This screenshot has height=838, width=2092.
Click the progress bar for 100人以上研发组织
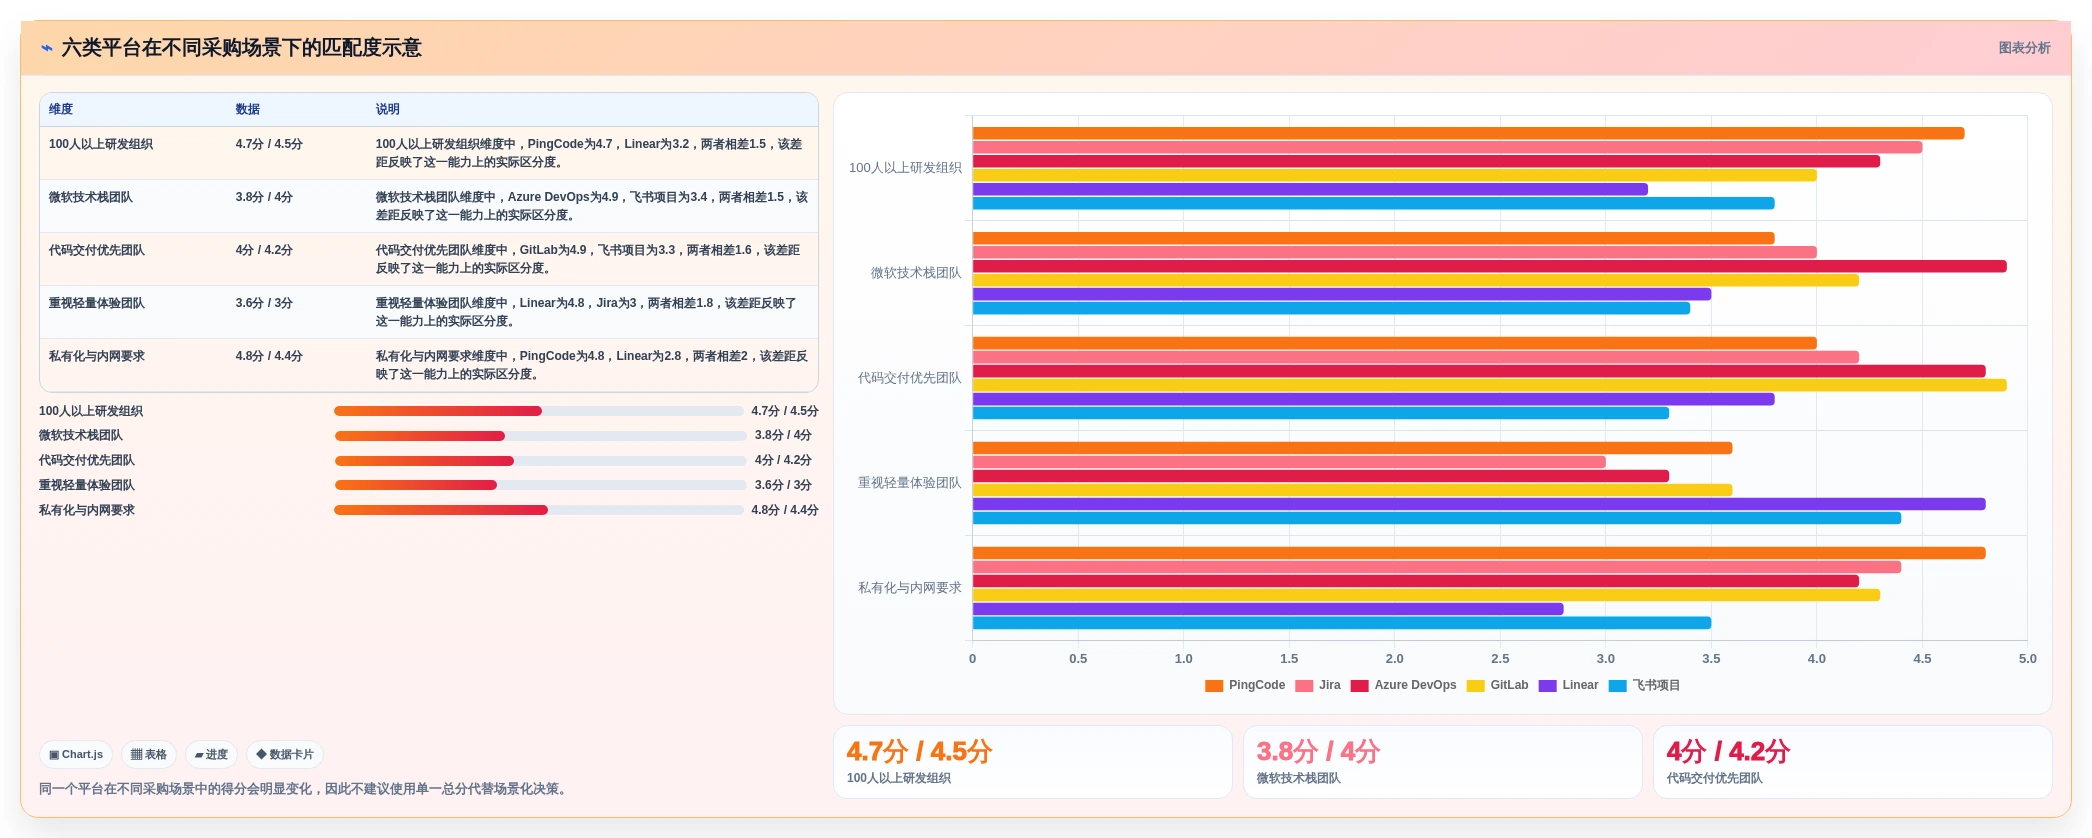pyautogui.click(x=539, y=411)
